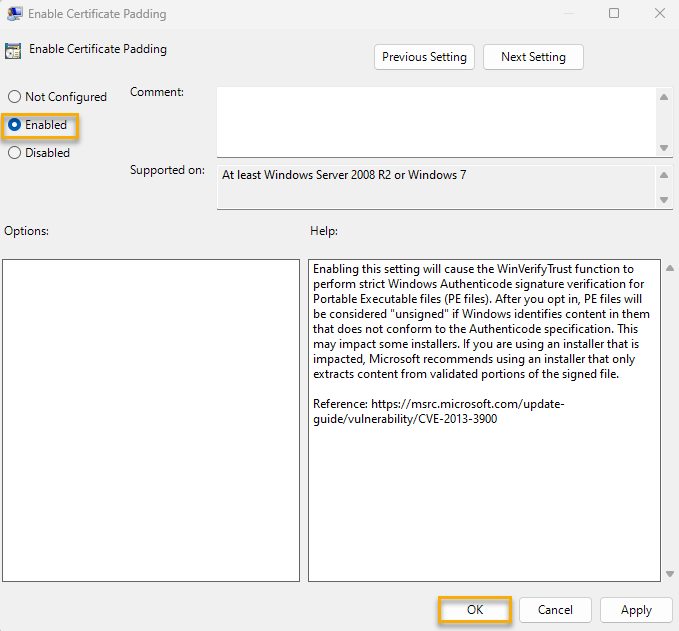
Task: Click the Group Policy icon in the title bar
Action: pyautogui.click(x=16, y=14)
